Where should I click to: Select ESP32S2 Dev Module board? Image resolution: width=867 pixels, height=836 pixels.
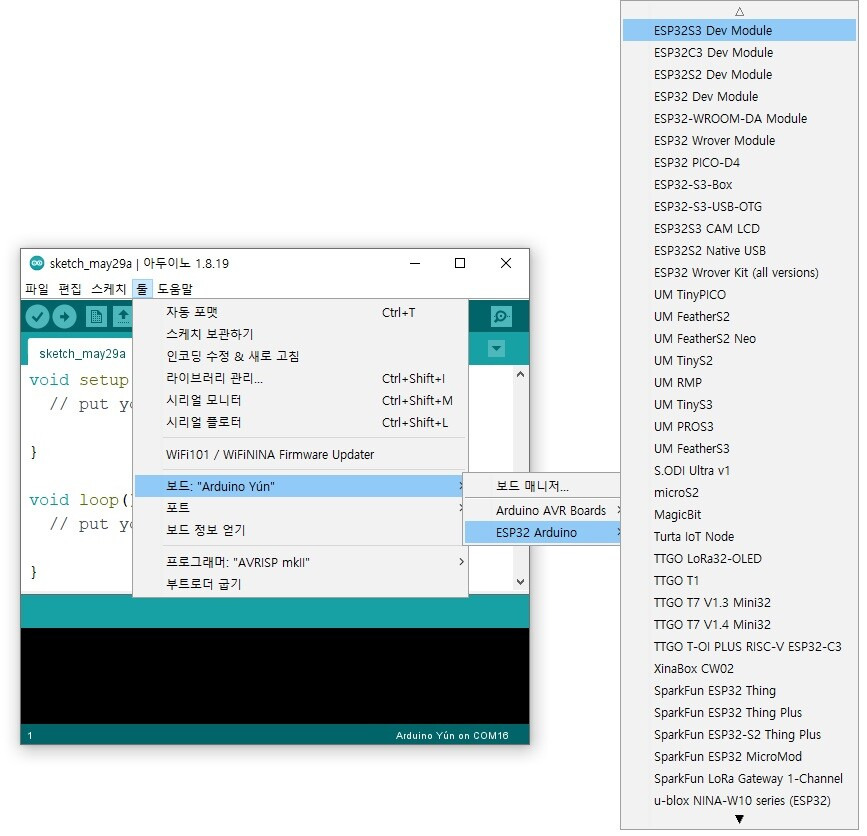tap(739, 75)
